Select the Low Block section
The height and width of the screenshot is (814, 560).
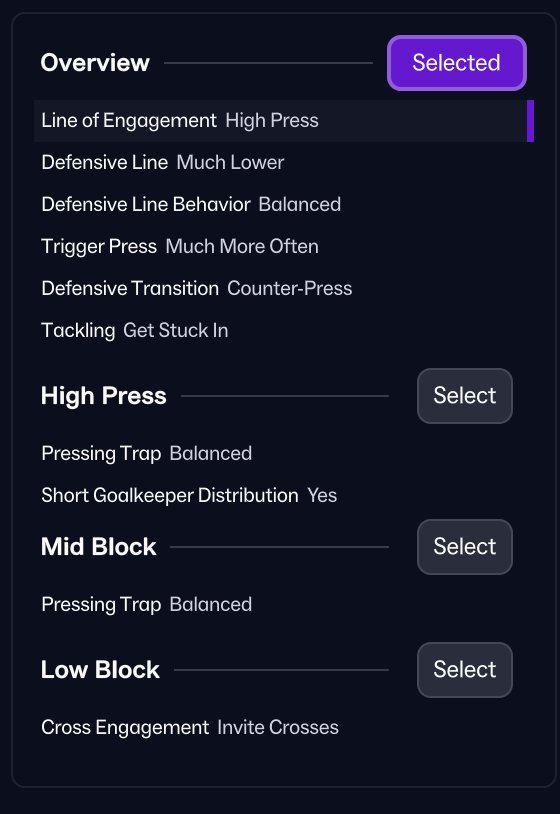(465, 670)
